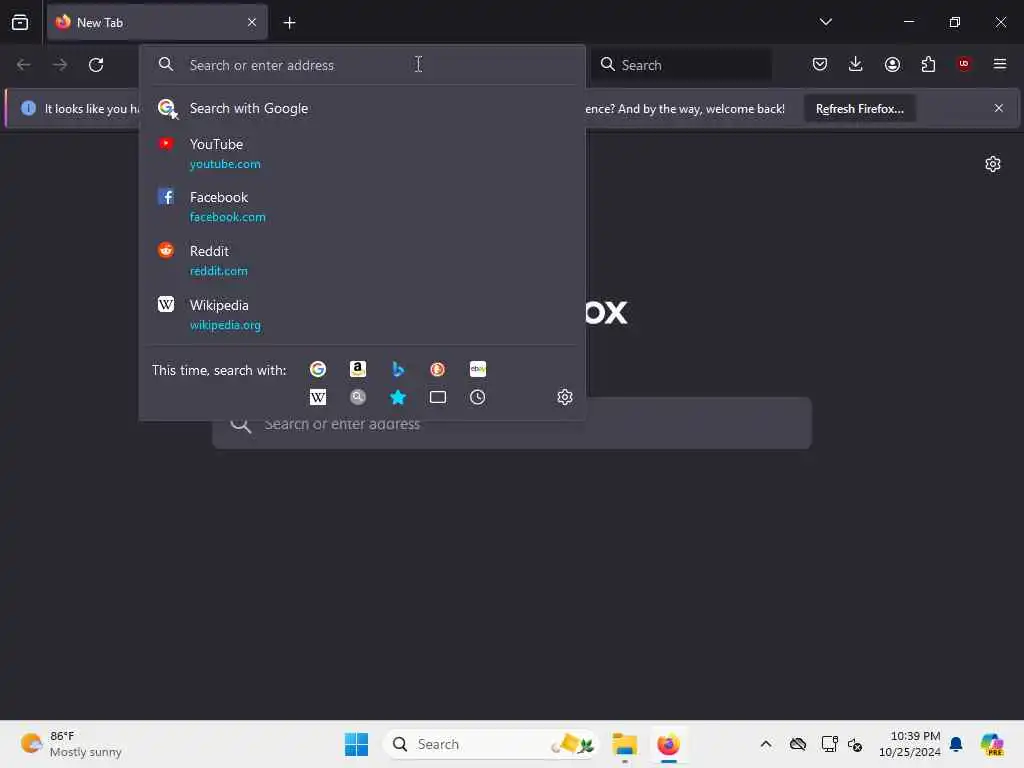1024x768 pixels.
Task: Open clock showing 10:39 PM
Action: (x=909, y=744)
